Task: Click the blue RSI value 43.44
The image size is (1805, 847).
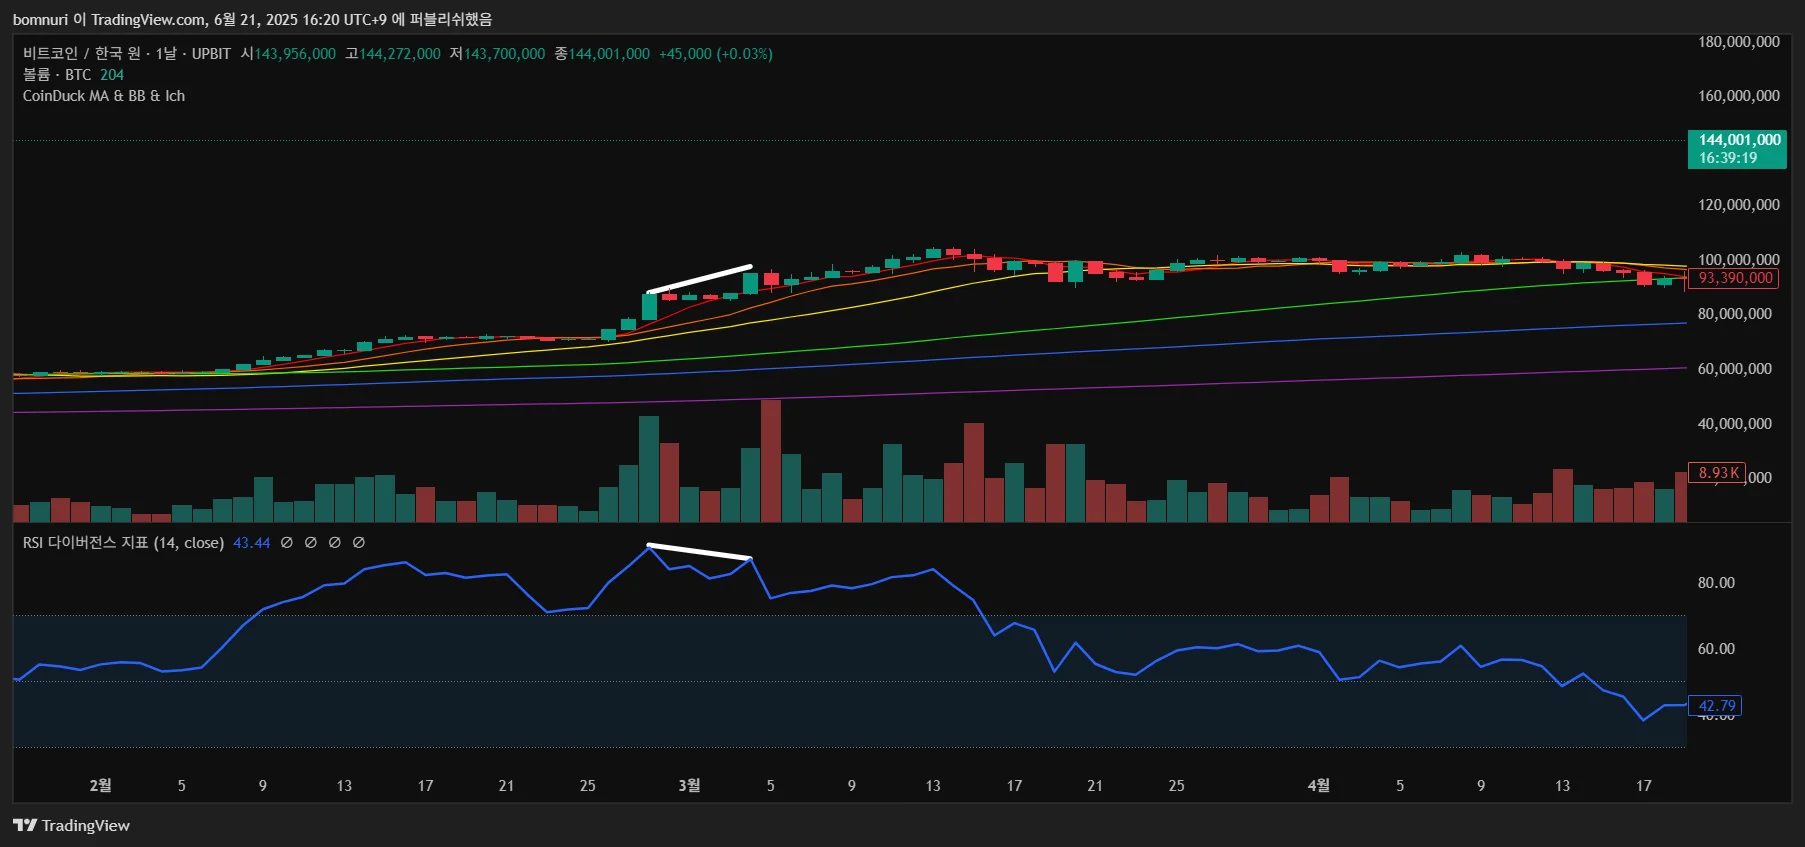Action: [x=251, y=543]
